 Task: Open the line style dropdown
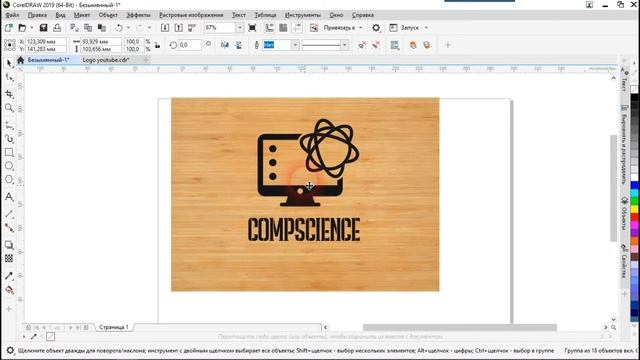pyautogui.click(x=344, y=45)
